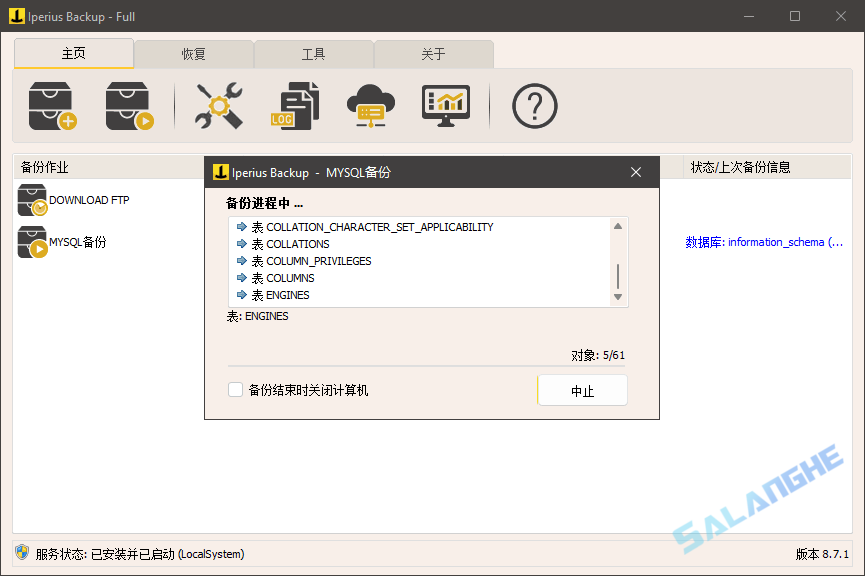Switch to the 恢复 tab
The height and width of the screenshot is (576, 865).
coord(194,53)
